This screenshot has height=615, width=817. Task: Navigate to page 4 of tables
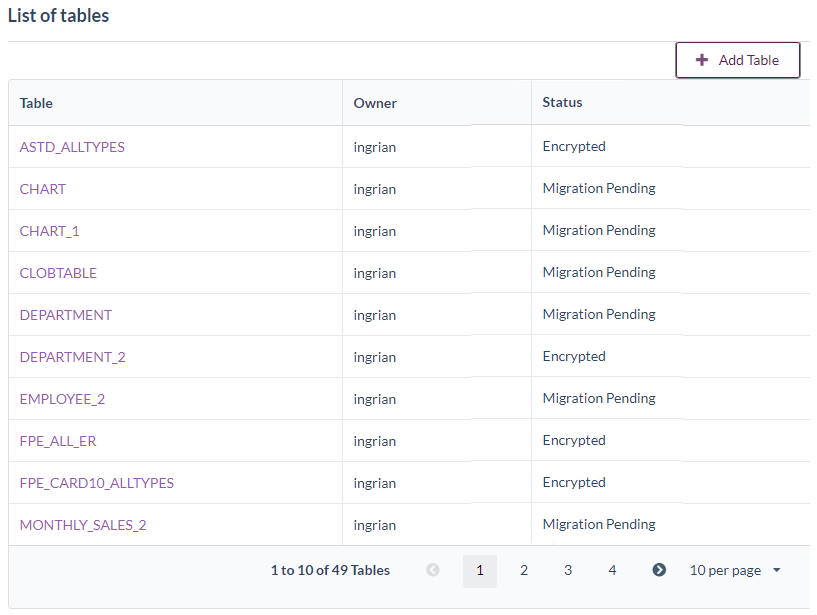612,570
